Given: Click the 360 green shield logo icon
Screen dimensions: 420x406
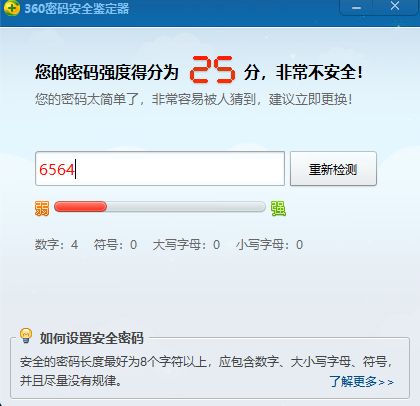Looking at the screenshot, I should tap(12, 8).
